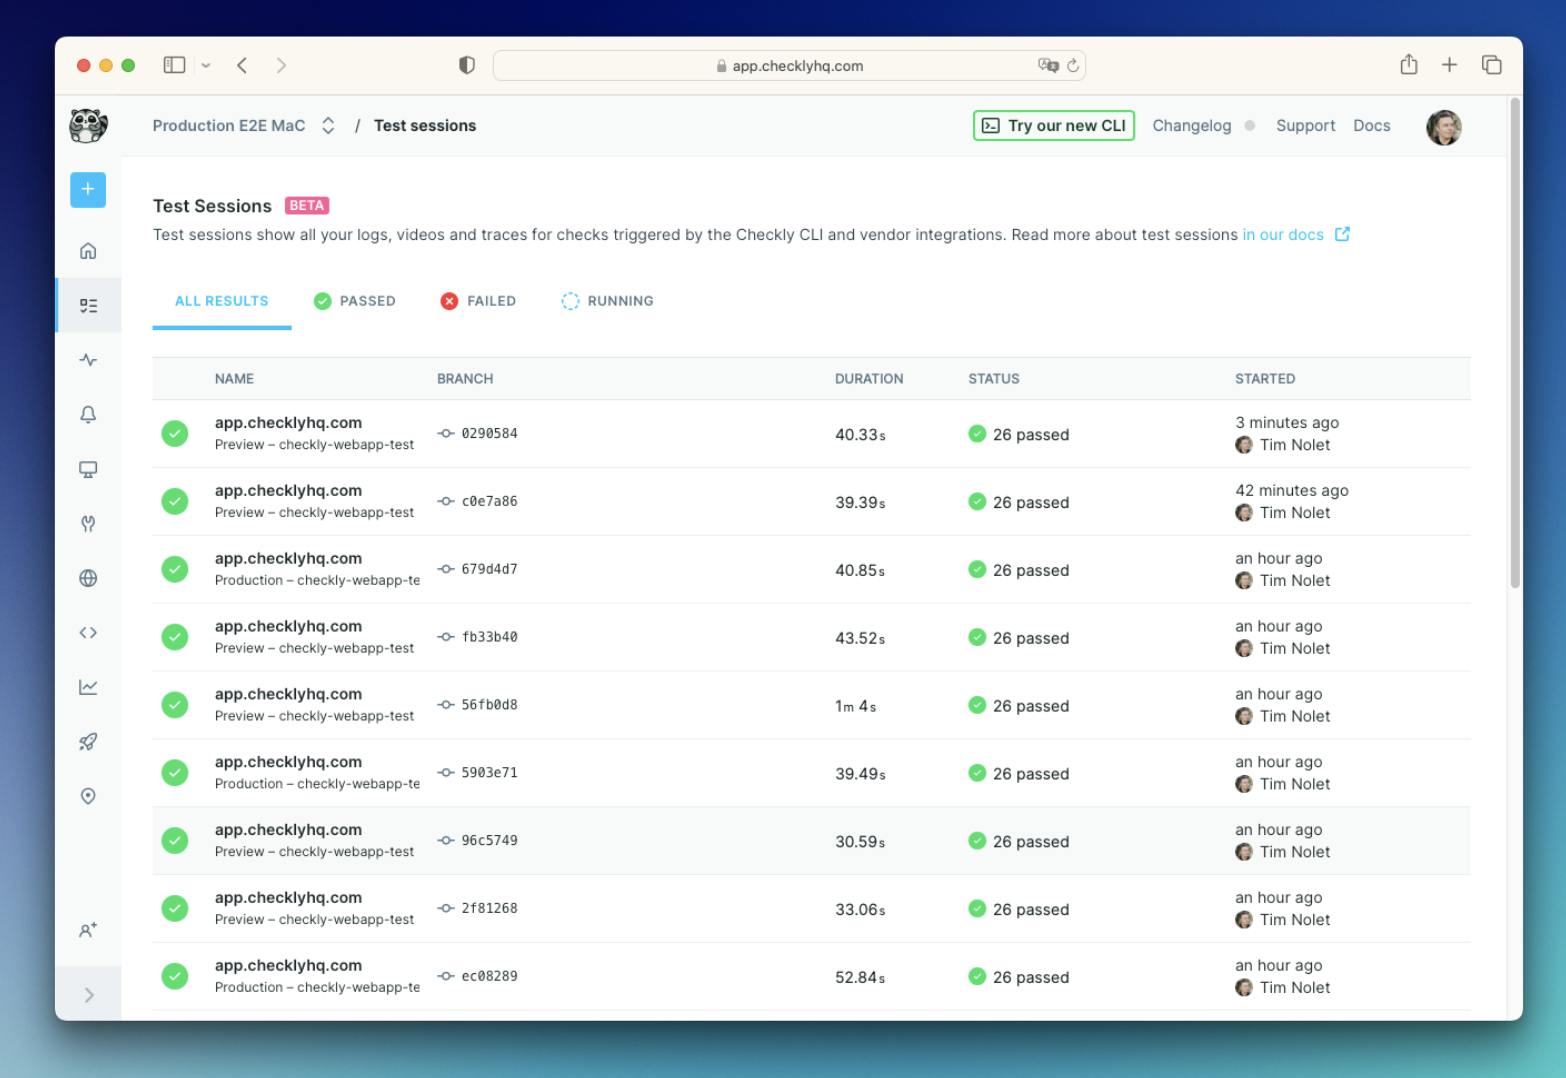Click the DURATION column header

(869, 379)
